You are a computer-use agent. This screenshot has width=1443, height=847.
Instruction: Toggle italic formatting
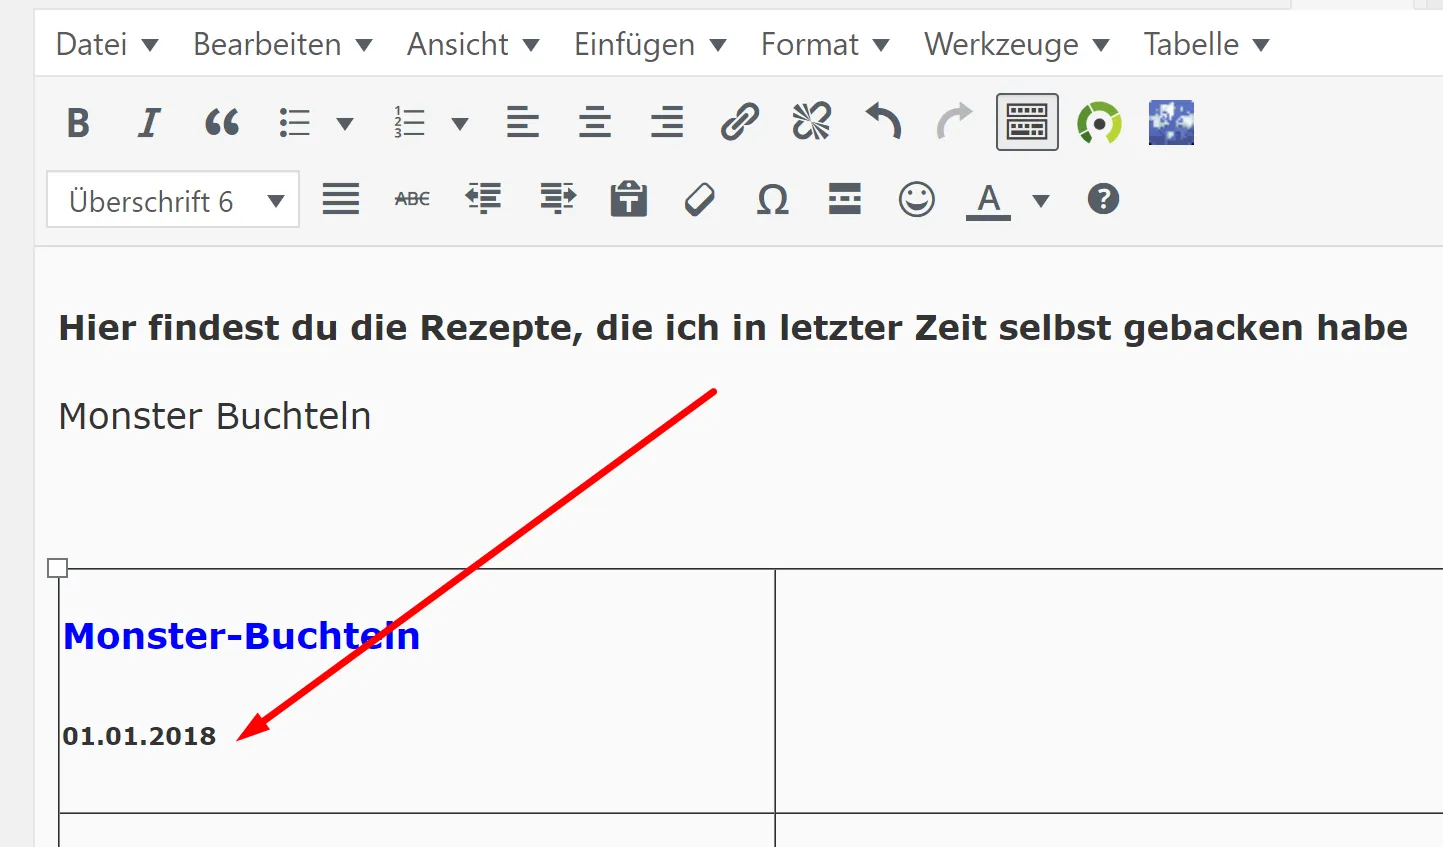pyautogui.click(x=149, y=123)
